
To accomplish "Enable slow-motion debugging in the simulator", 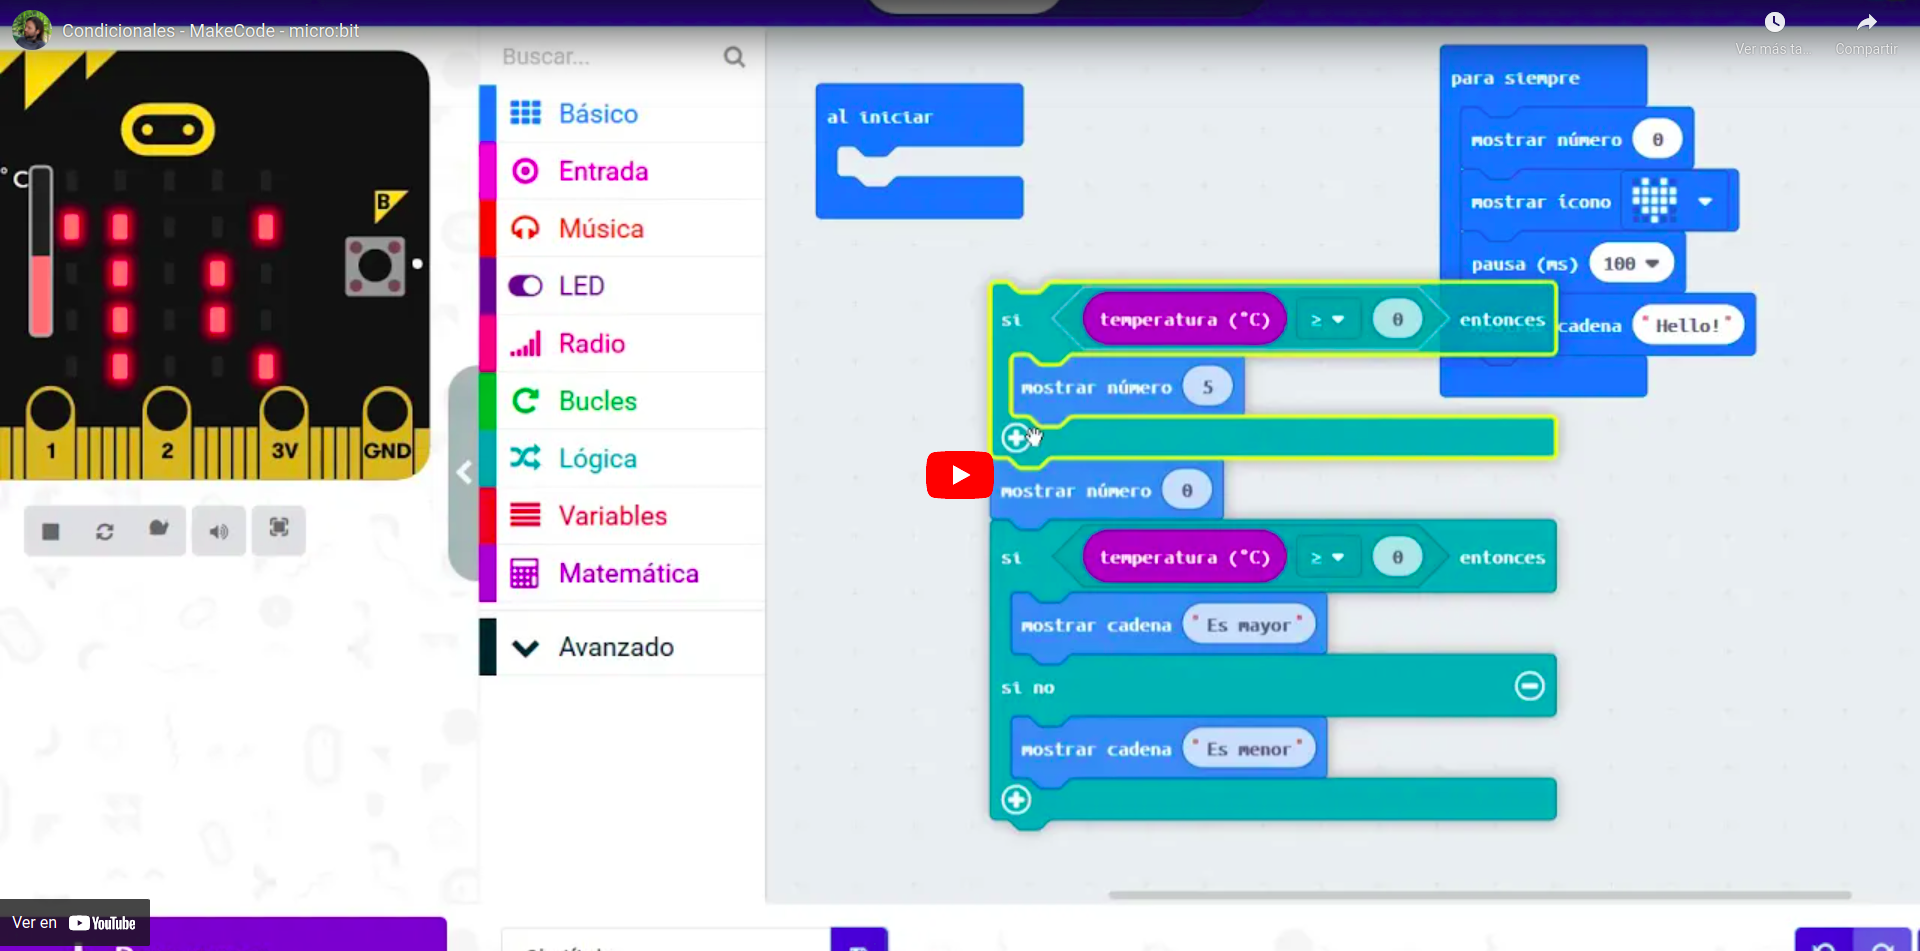I will [x=159, y=530].
